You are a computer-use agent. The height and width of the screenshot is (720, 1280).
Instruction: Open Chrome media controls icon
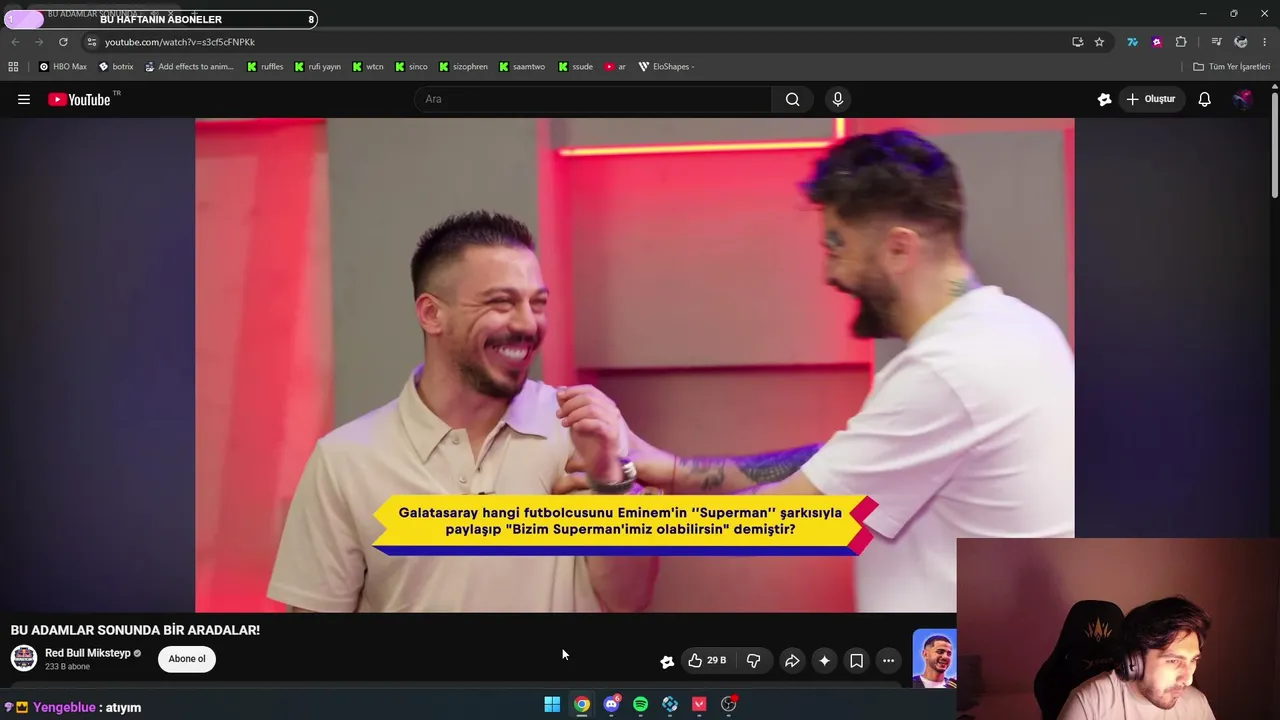click(1216, 42)
